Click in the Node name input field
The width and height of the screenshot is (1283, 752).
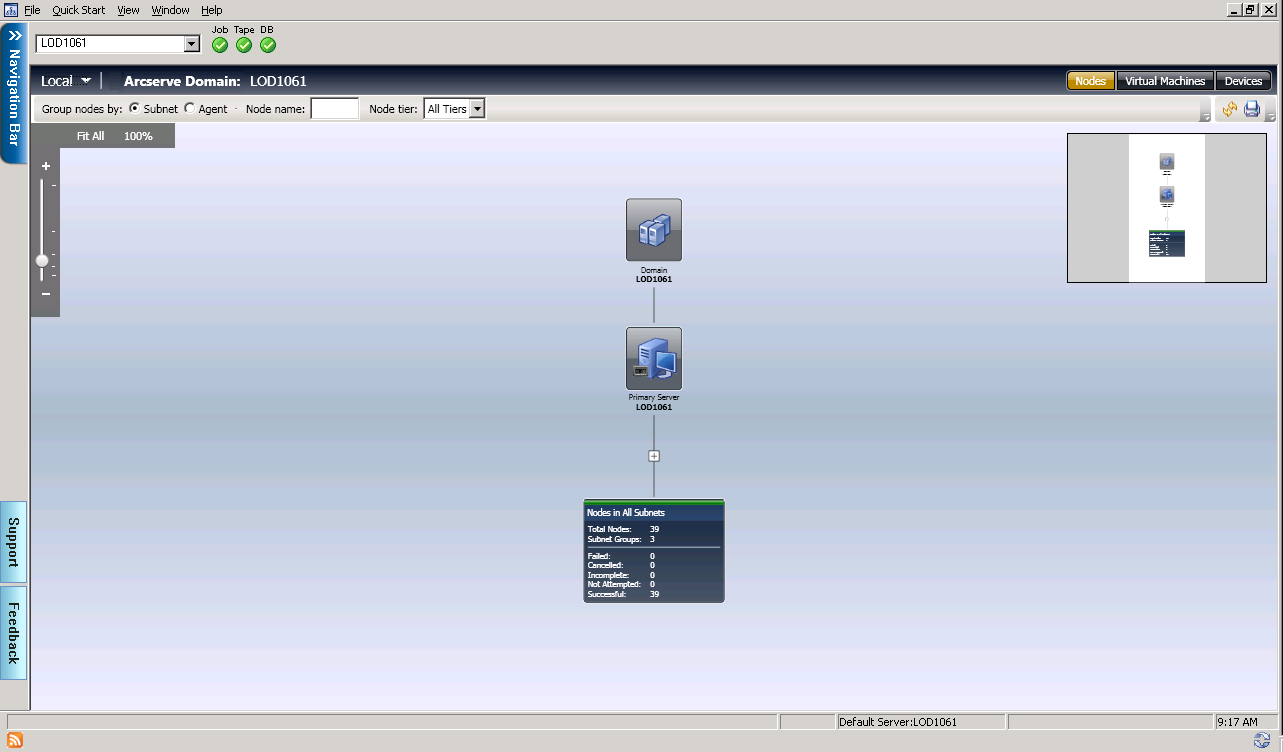coord(335,108)
